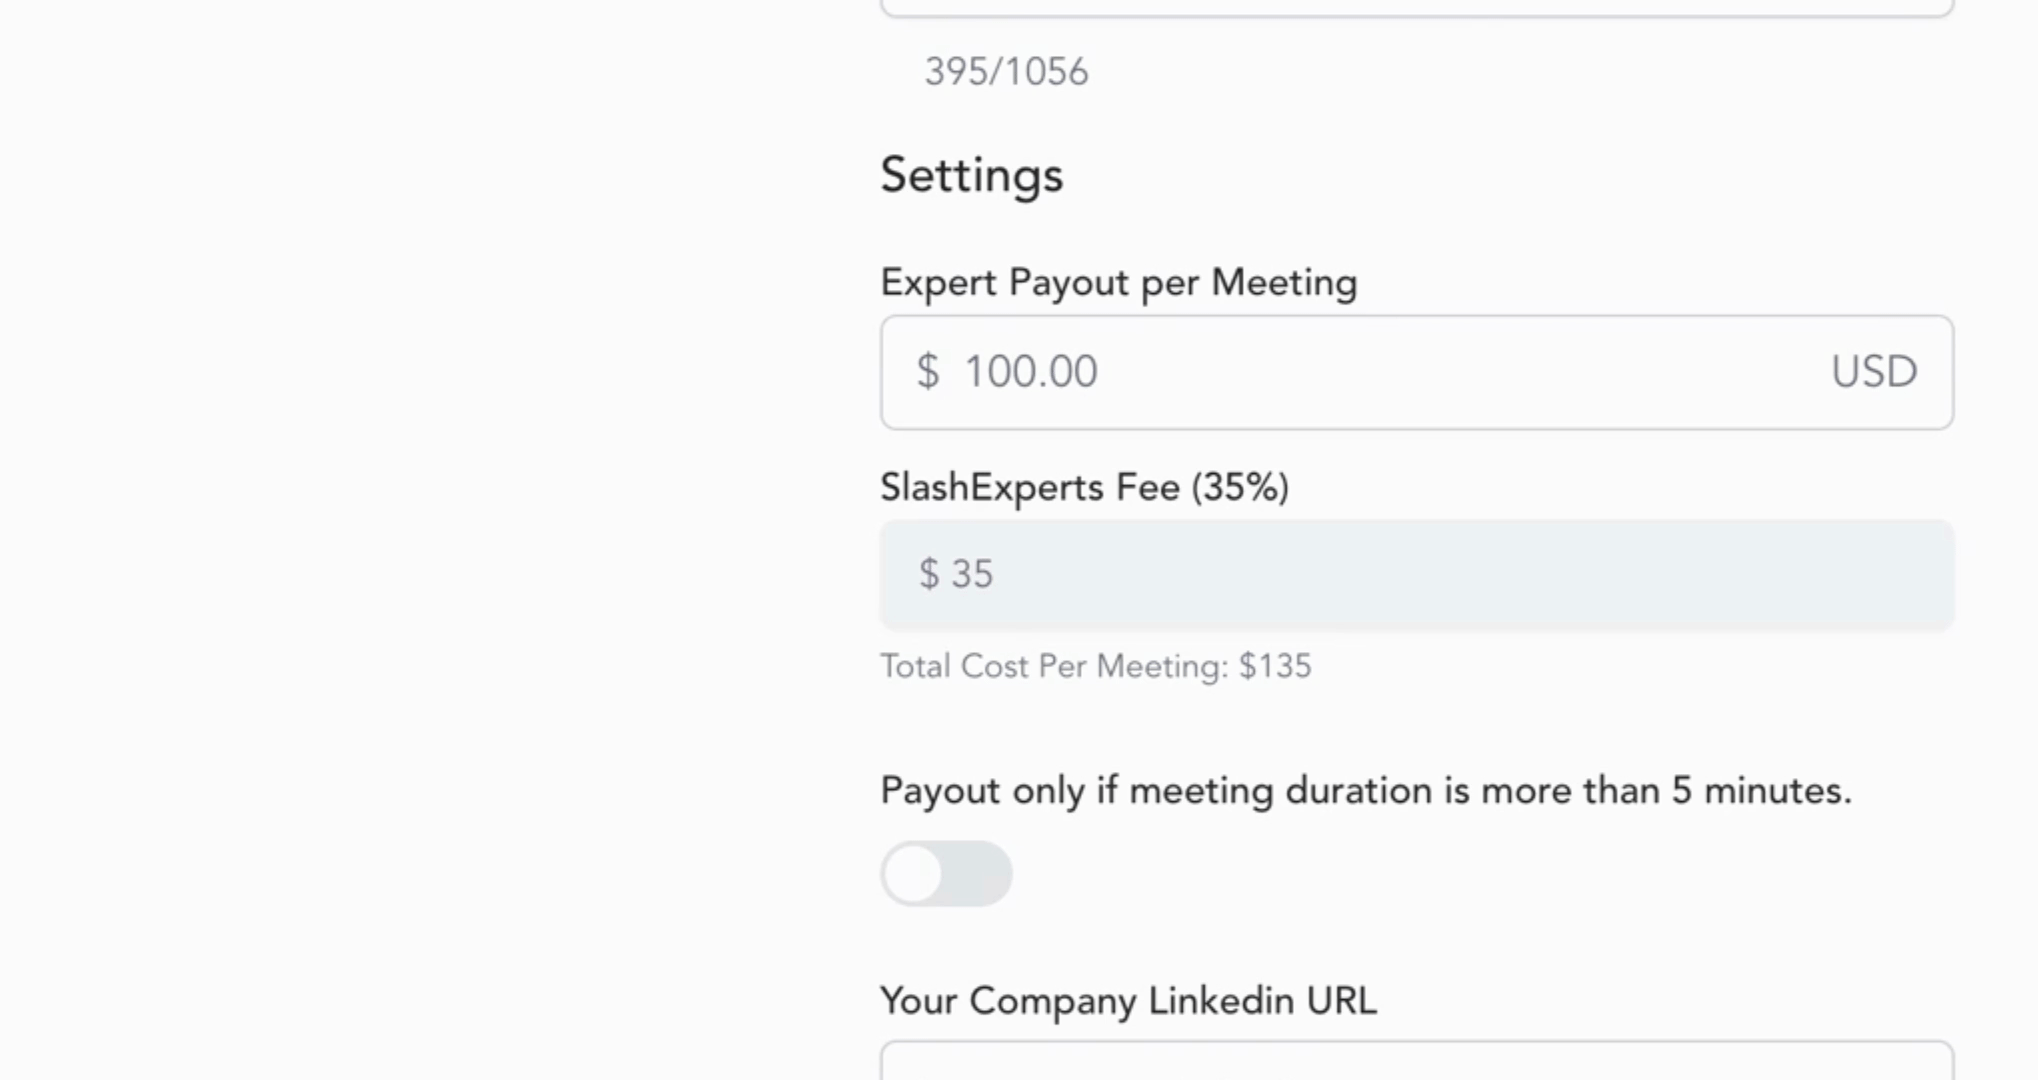This screenshot has height=1080, width=2038.
Task: Click the $ 35 fee value
Action: pyautogui.click(x=956, y=574)
